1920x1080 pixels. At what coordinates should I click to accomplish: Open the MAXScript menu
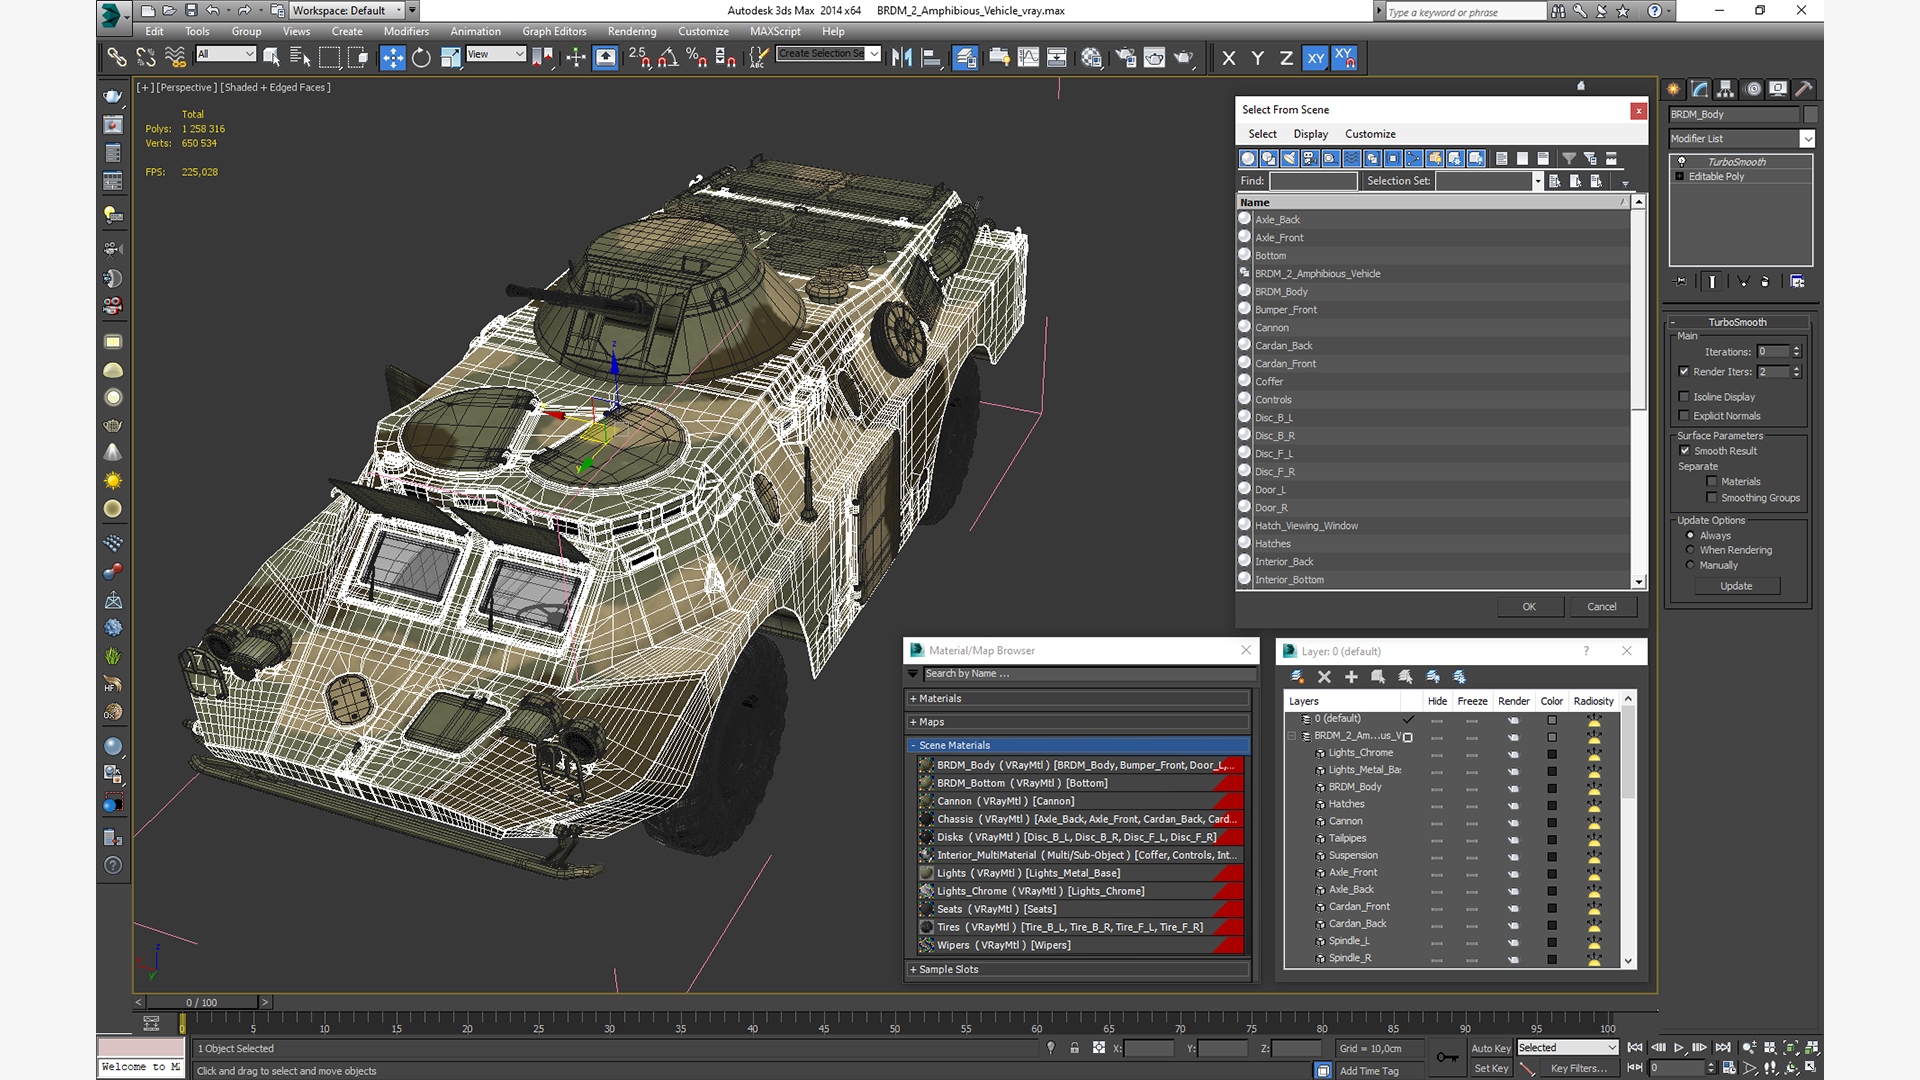pos(775,32)
